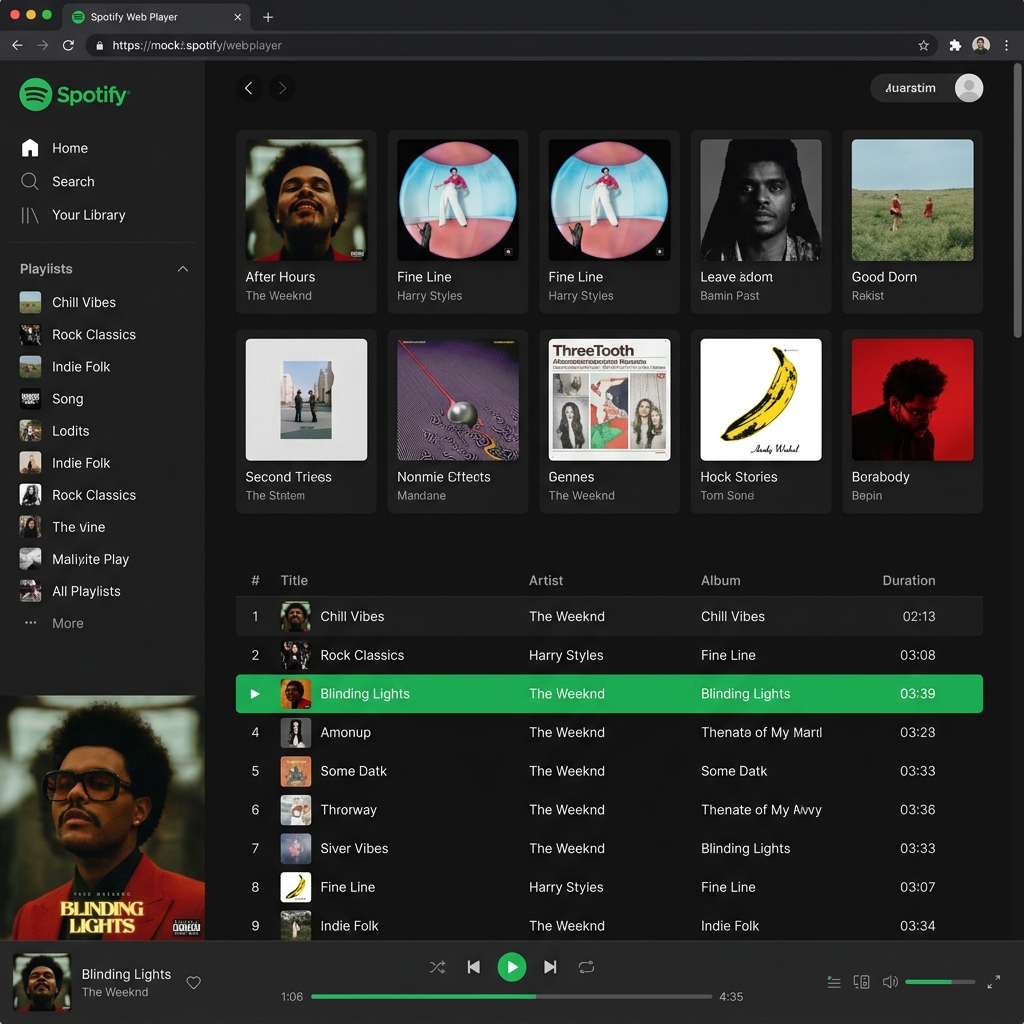The width and height of the screenshot is (1024, 1024).
Task: Click the Thenate of My Marti album link
Action: coord(761,732)
